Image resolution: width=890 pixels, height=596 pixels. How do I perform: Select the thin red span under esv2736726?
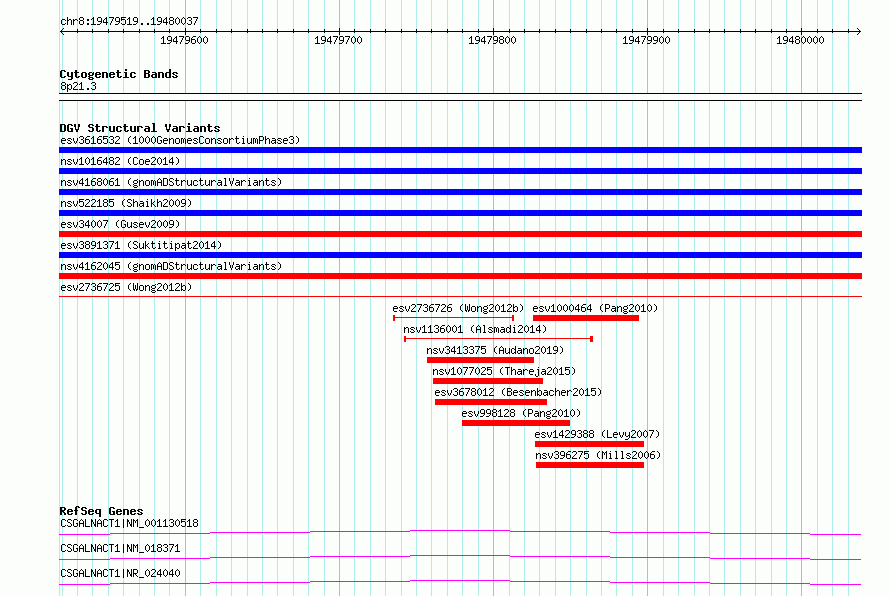pyautogui.click(x=454, y=318)
